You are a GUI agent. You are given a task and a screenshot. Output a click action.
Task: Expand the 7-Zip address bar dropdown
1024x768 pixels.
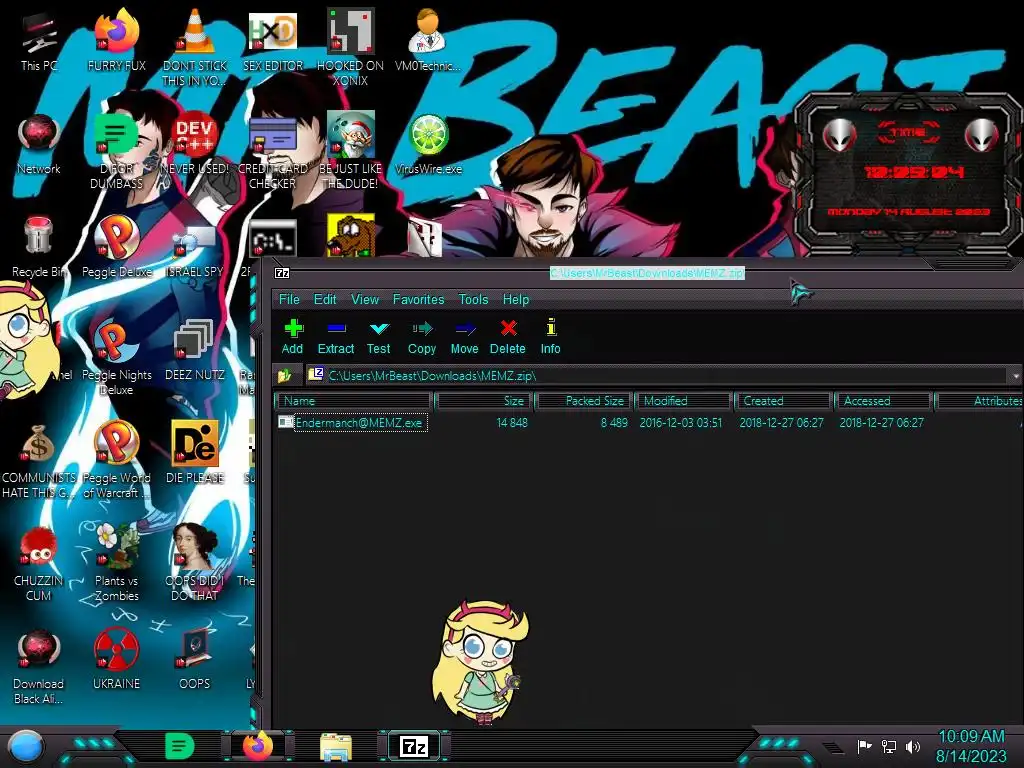[1016, 376]
